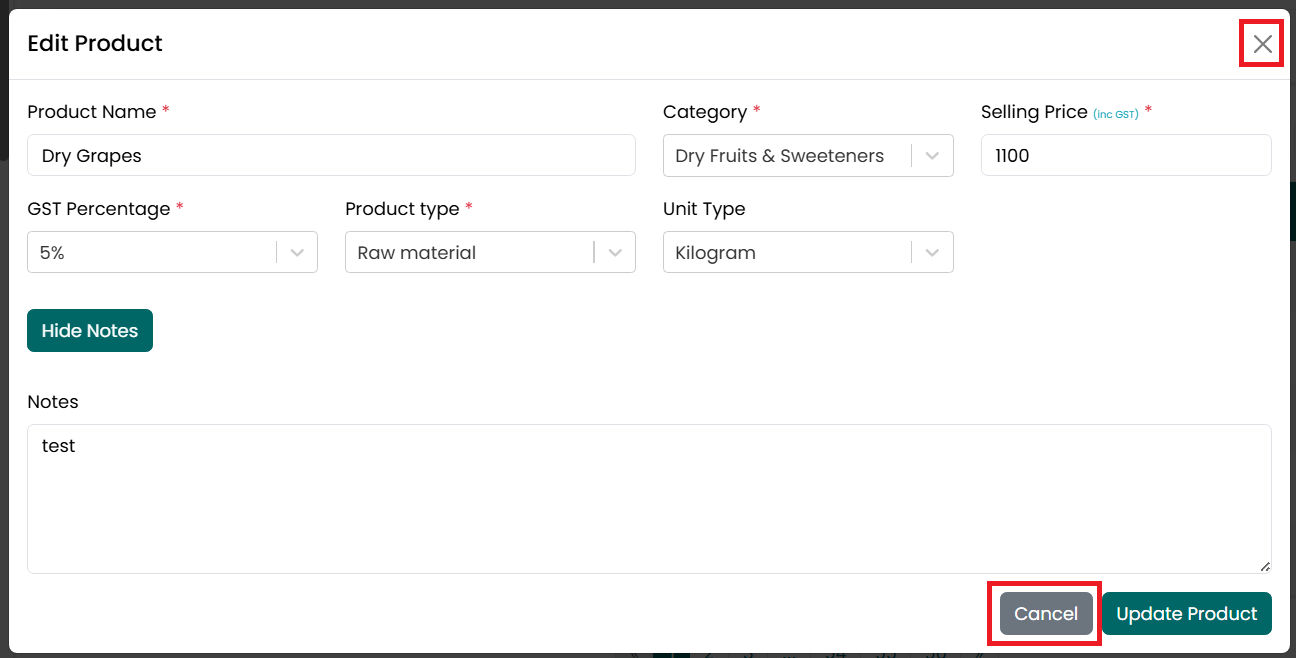Click the Selling Price input field
1296x658 pixels.
point(1126,155)
